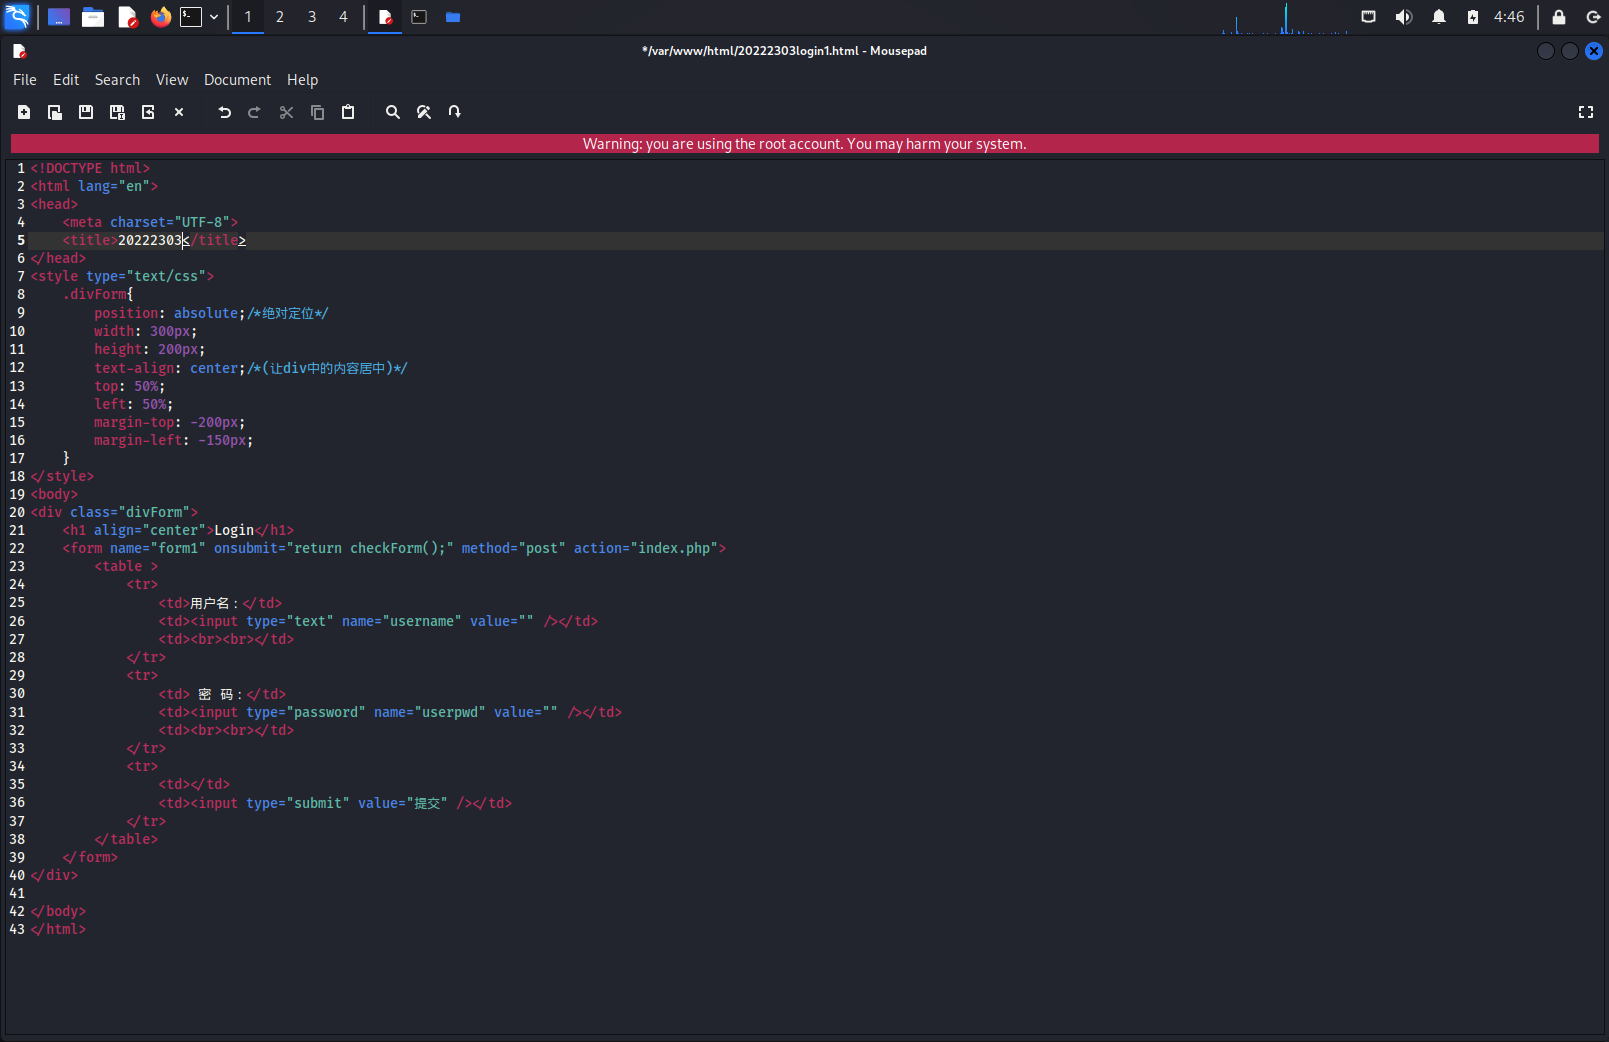Open the Help menu
1609x1042 pixels.
tap(302, 80)
